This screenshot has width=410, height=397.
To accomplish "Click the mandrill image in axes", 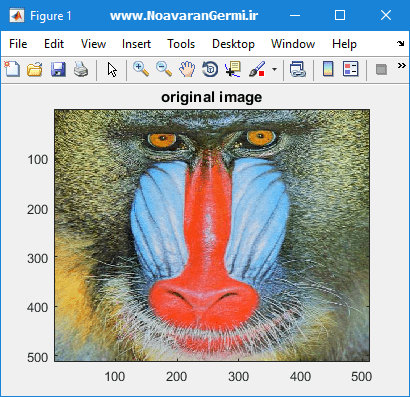I will (x=212, y=235).
